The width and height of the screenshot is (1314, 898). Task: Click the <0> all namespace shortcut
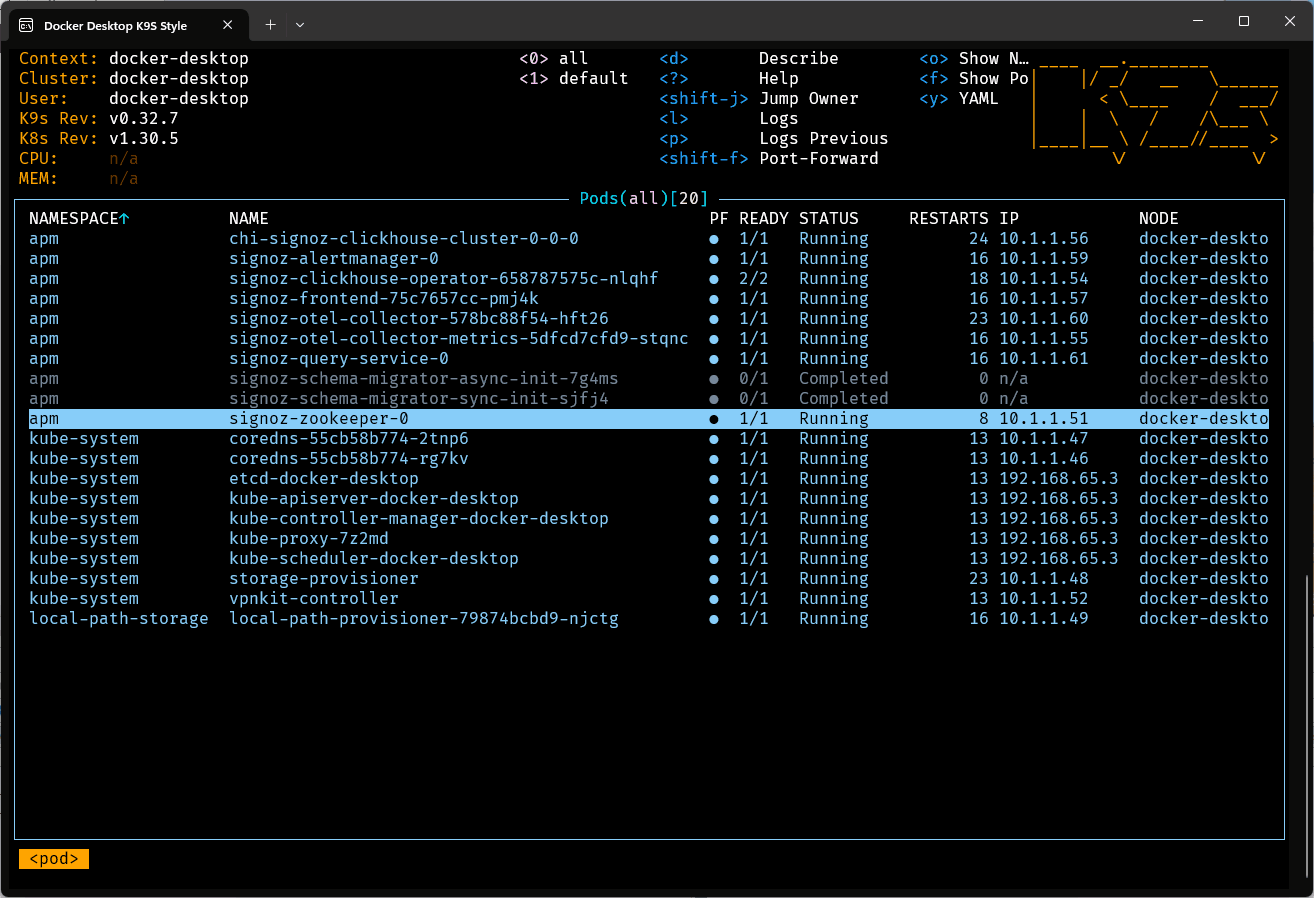(x=554, y=58)
